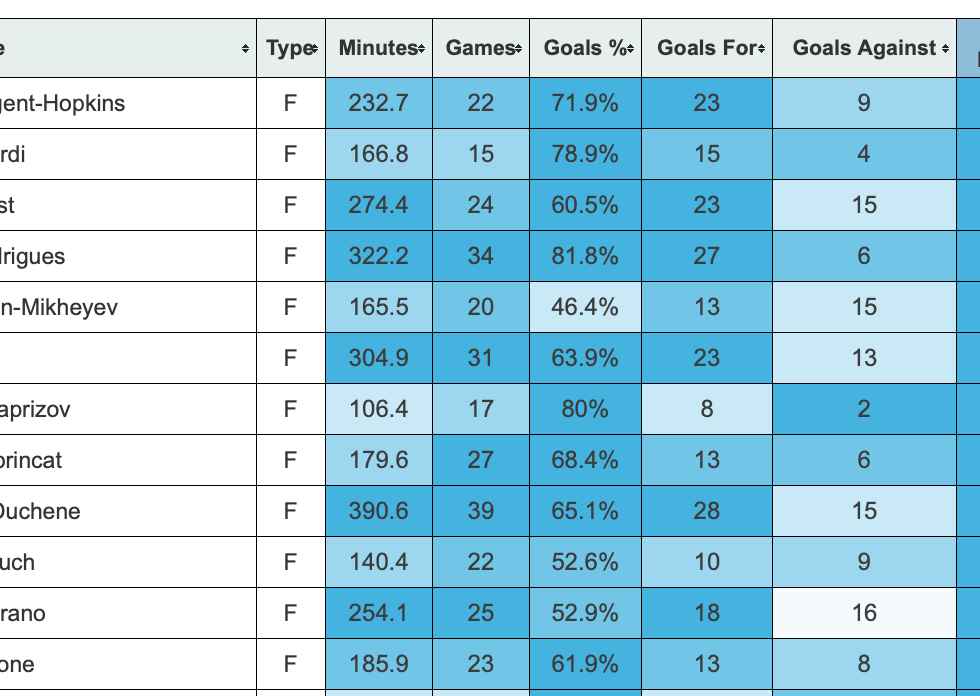Select the Games cell showing 39
This screenshot has width=980, height=696.
480,511
